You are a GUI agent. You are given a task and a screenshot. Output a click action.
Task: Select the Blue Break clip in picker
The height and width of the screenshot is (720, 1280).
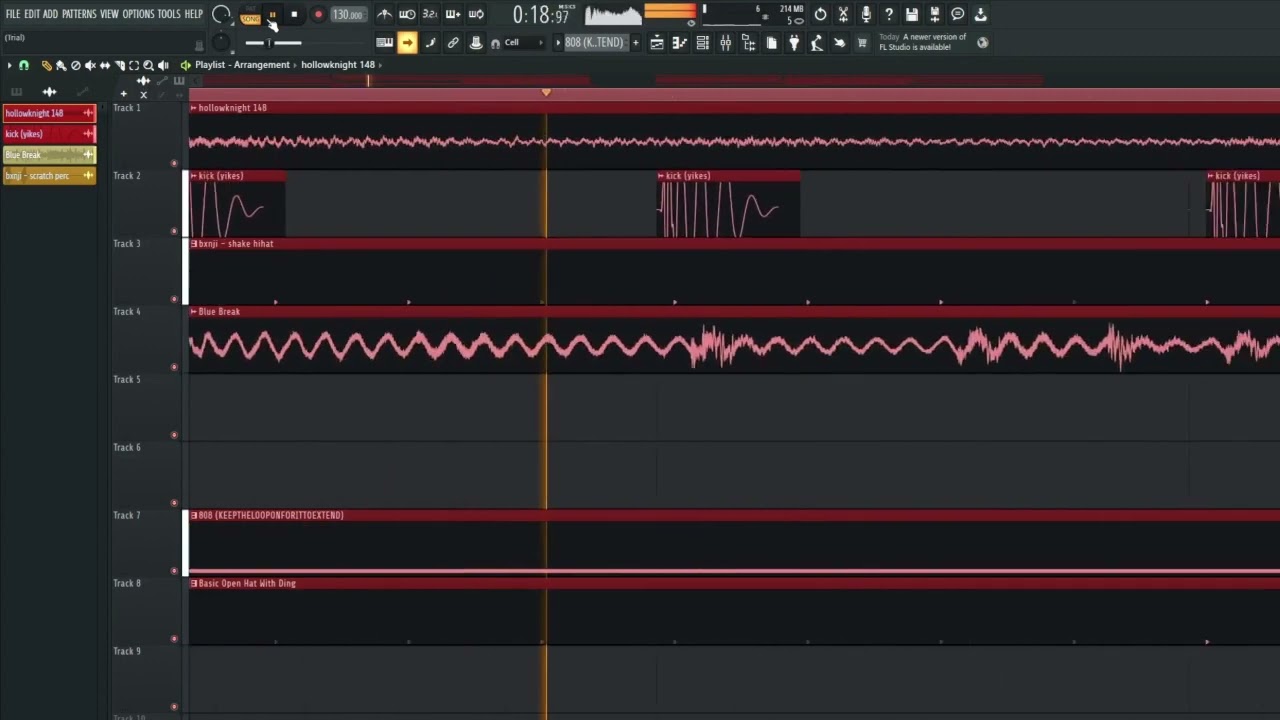coord(49,155)
